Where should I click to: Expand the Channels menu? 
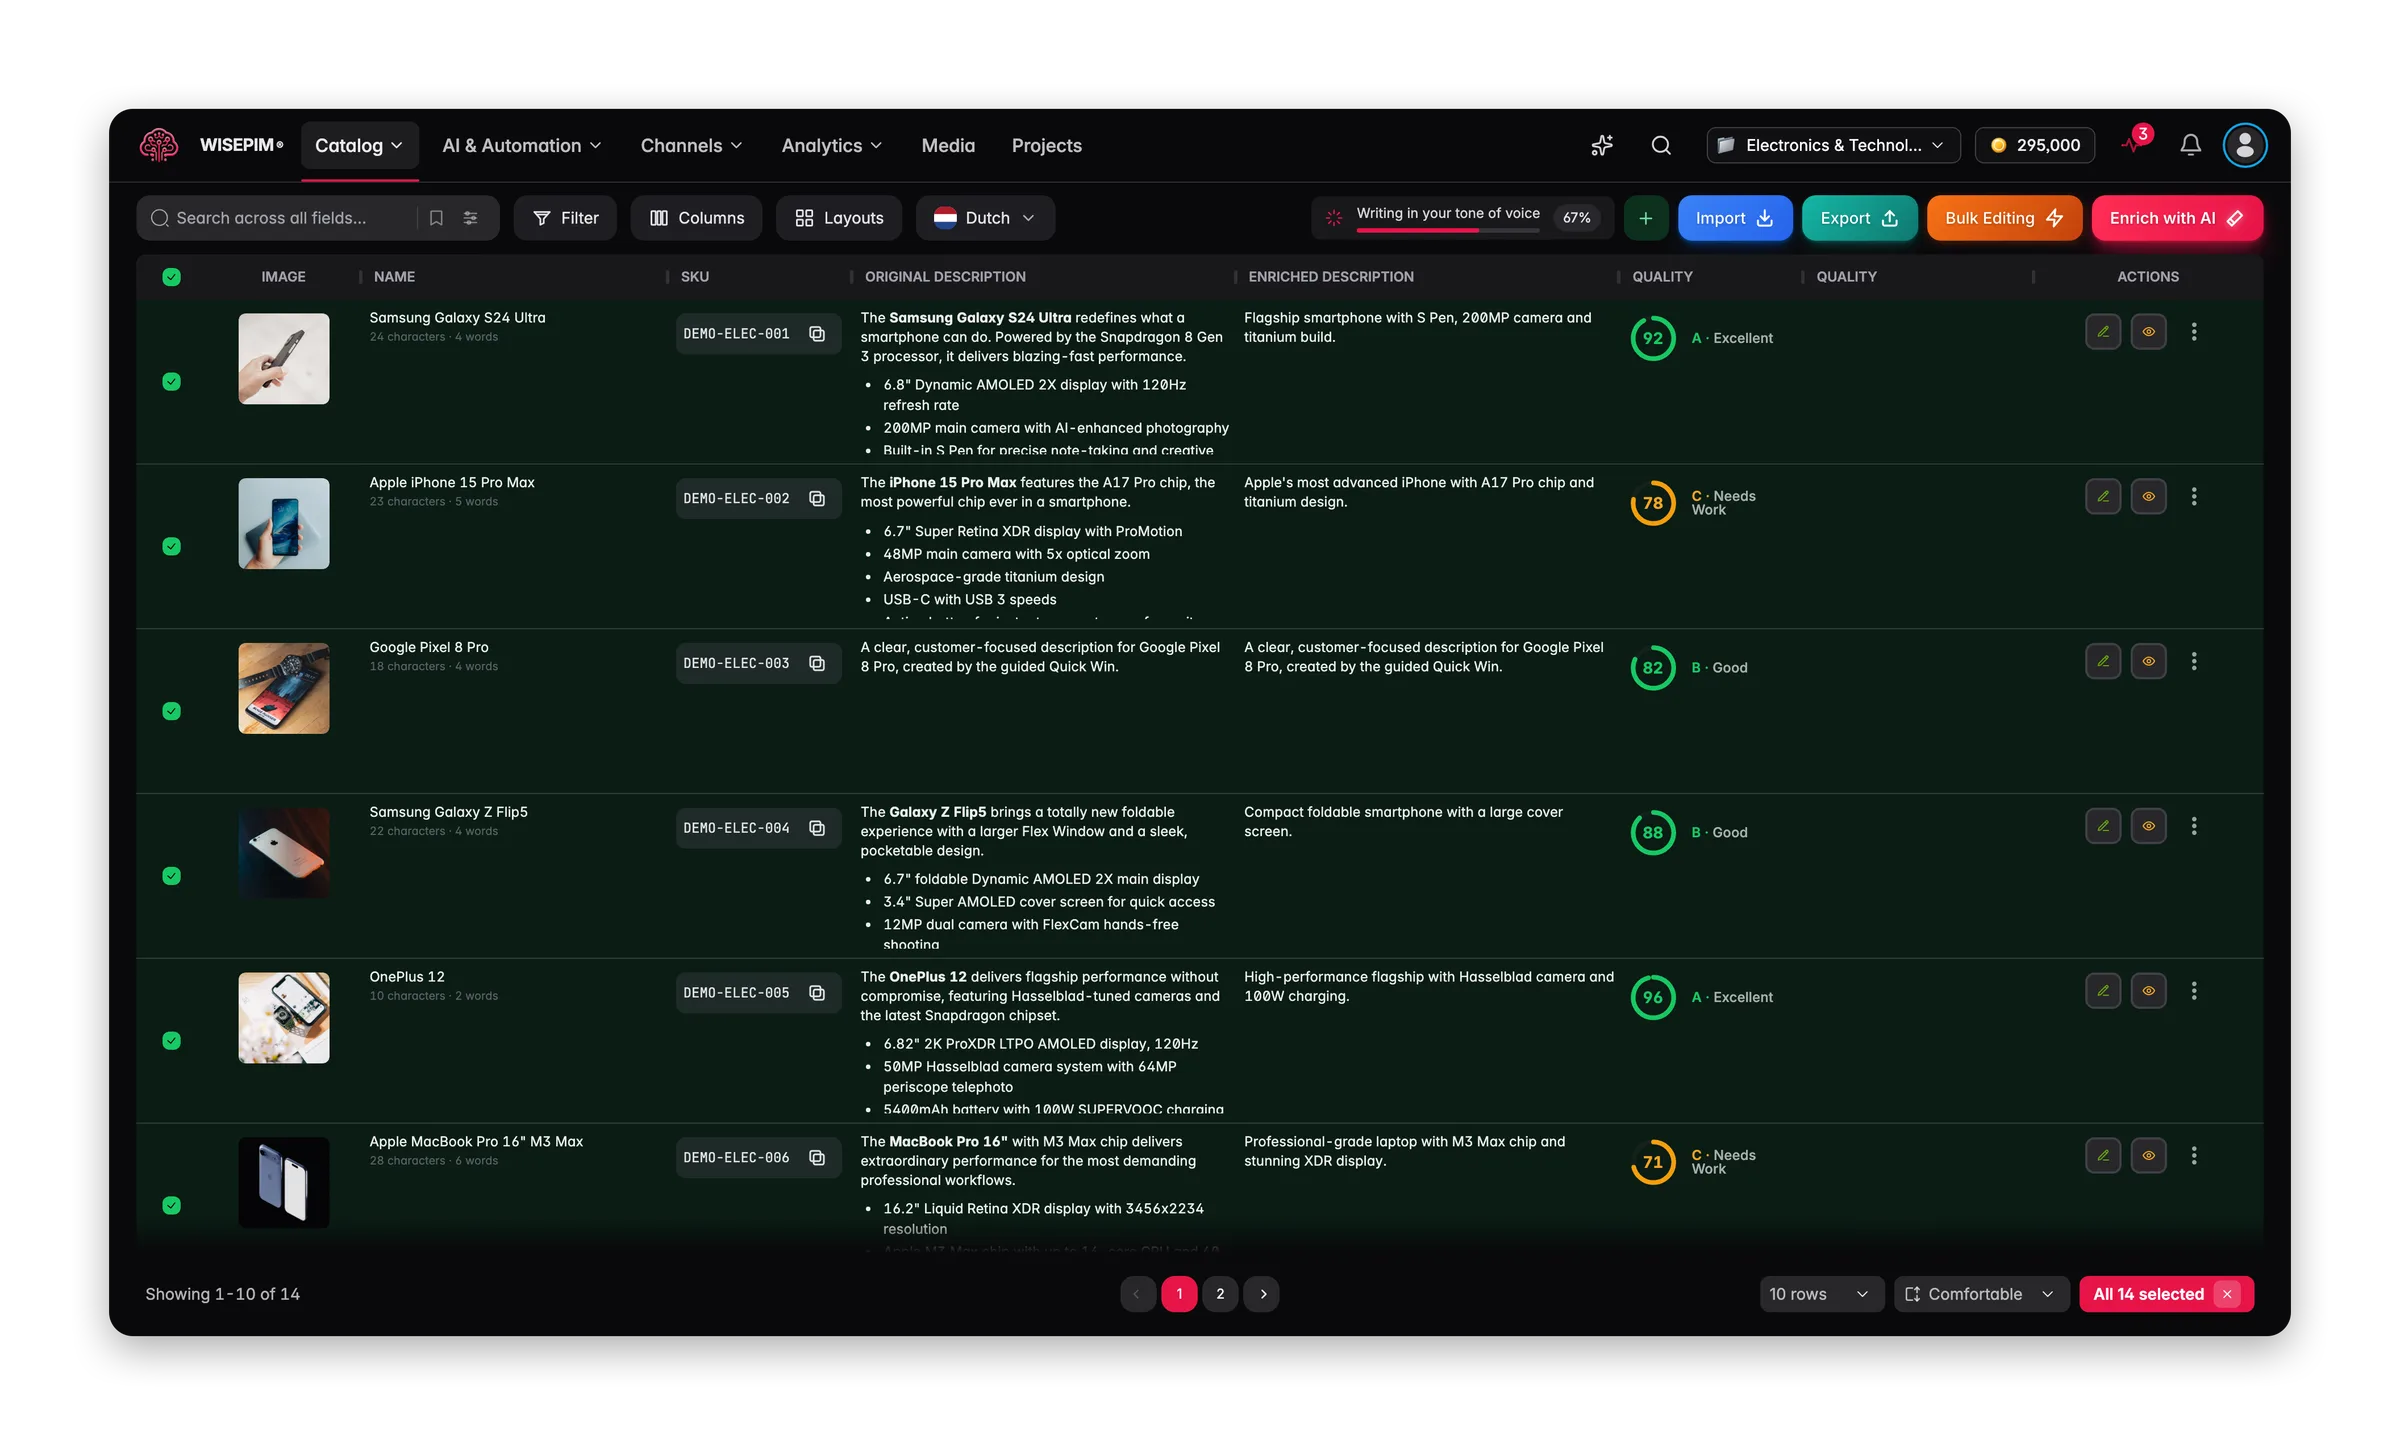pyautogui.click(x=692, y=146)
